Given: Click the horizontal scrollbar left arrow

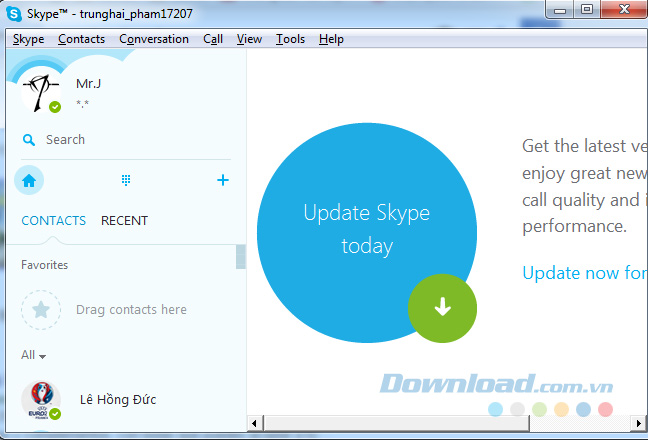Looking at the screenshot, I should click(254, 423).
